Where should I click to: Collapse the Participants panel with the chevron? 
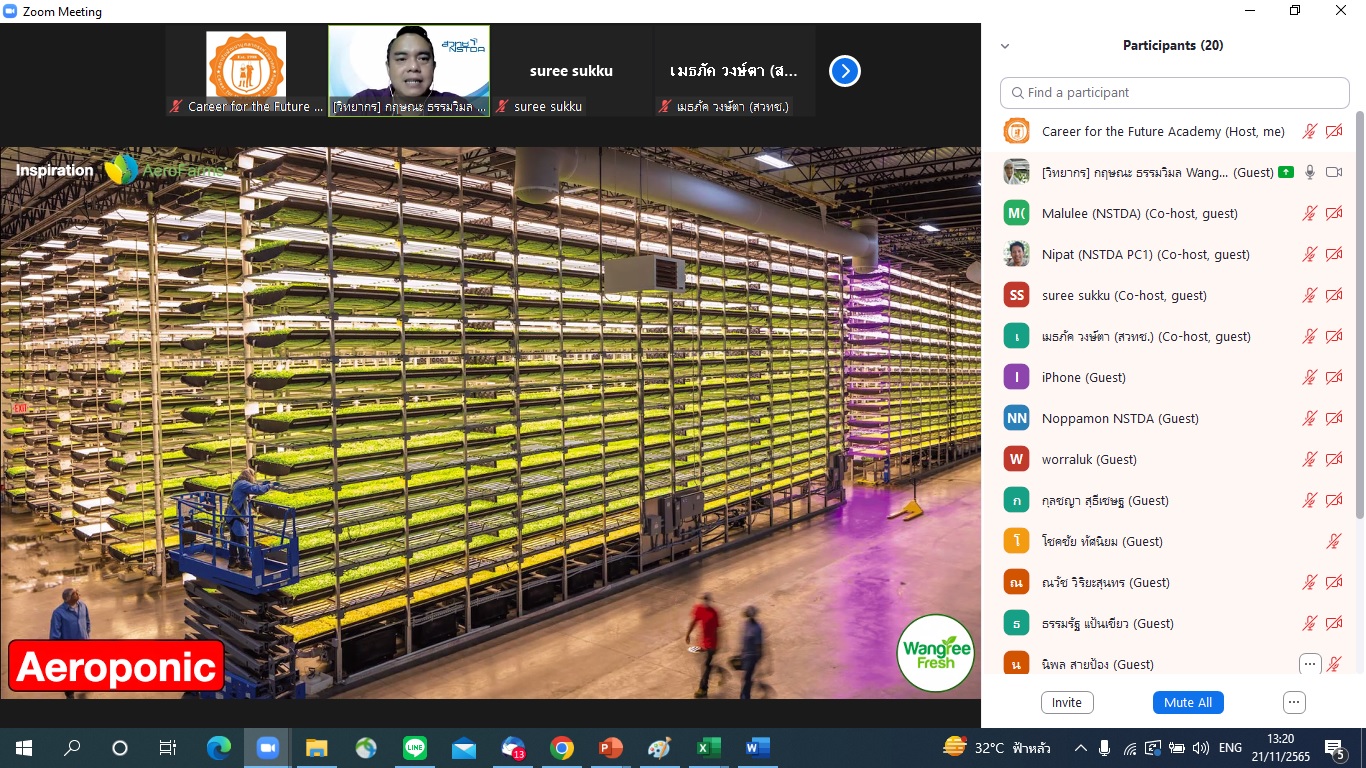click(x=1005, y=46)
